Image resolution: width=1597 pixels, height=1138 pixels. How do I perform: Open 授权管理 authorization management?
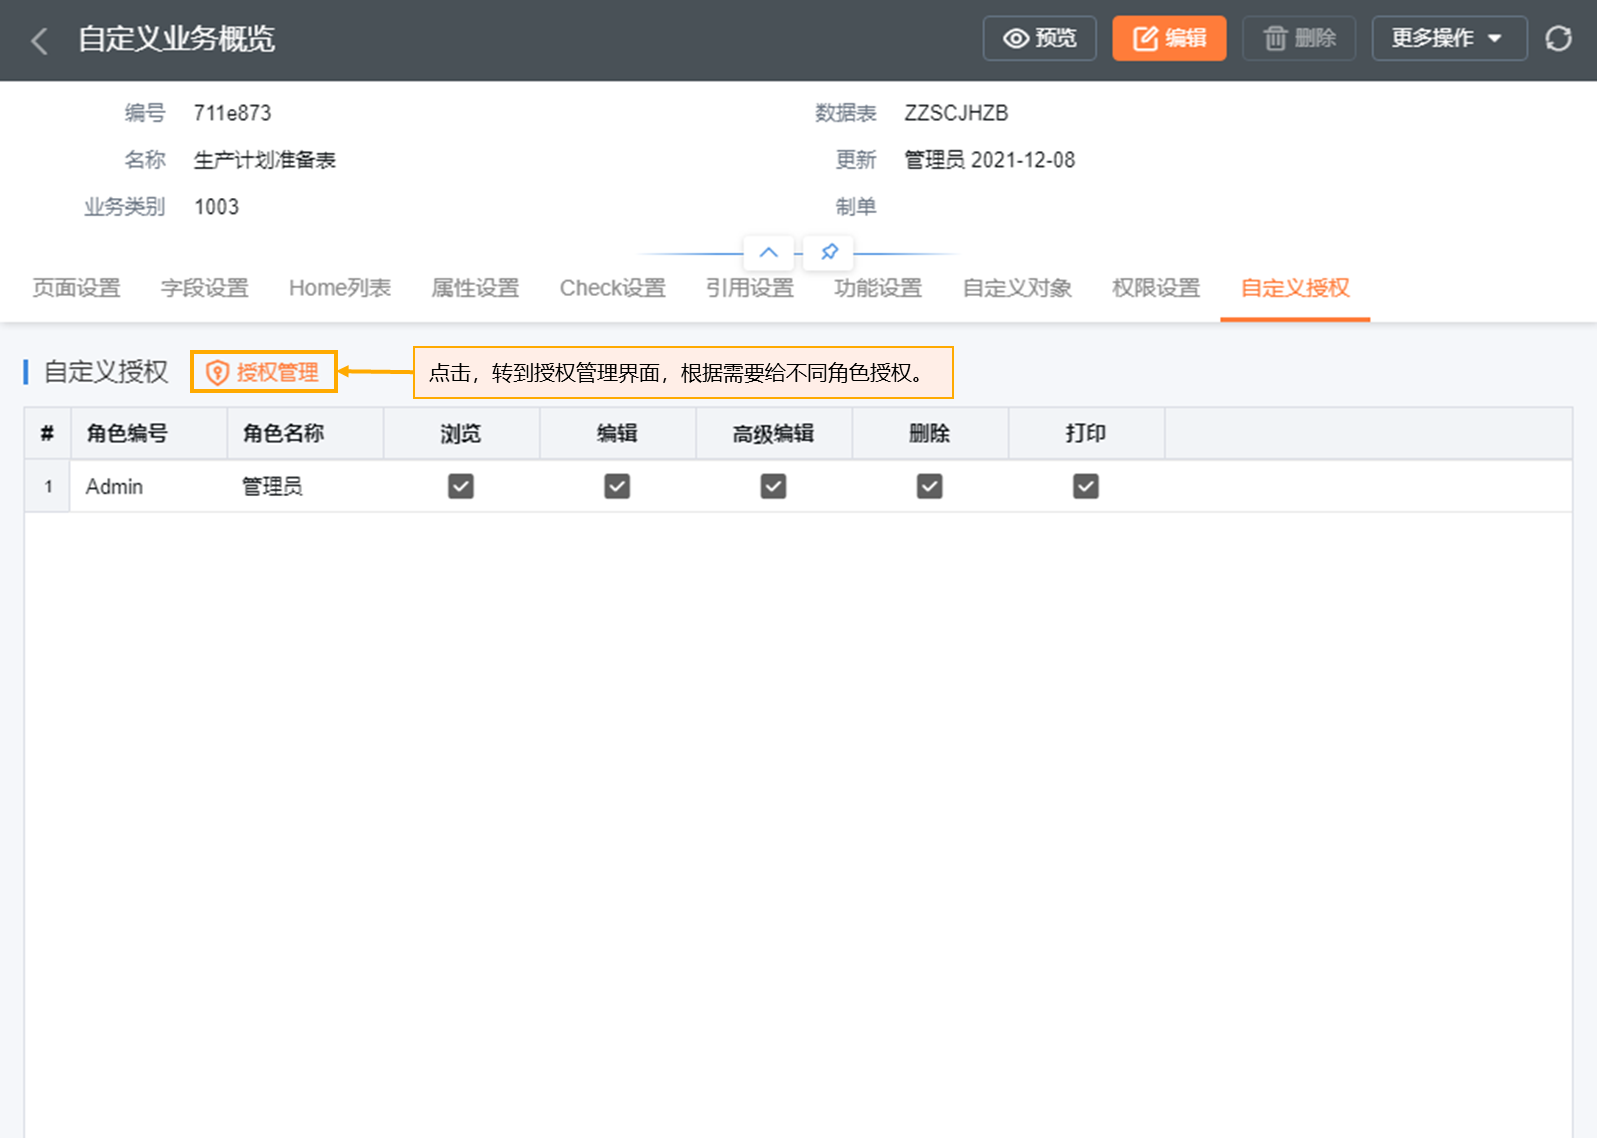click(x=263, y=372)
